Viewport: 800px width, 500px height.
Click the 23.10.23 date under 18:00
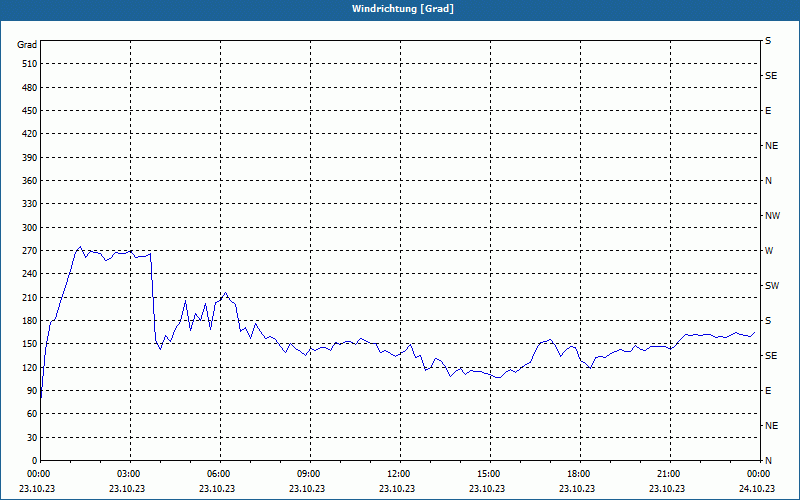coord(577,489)
